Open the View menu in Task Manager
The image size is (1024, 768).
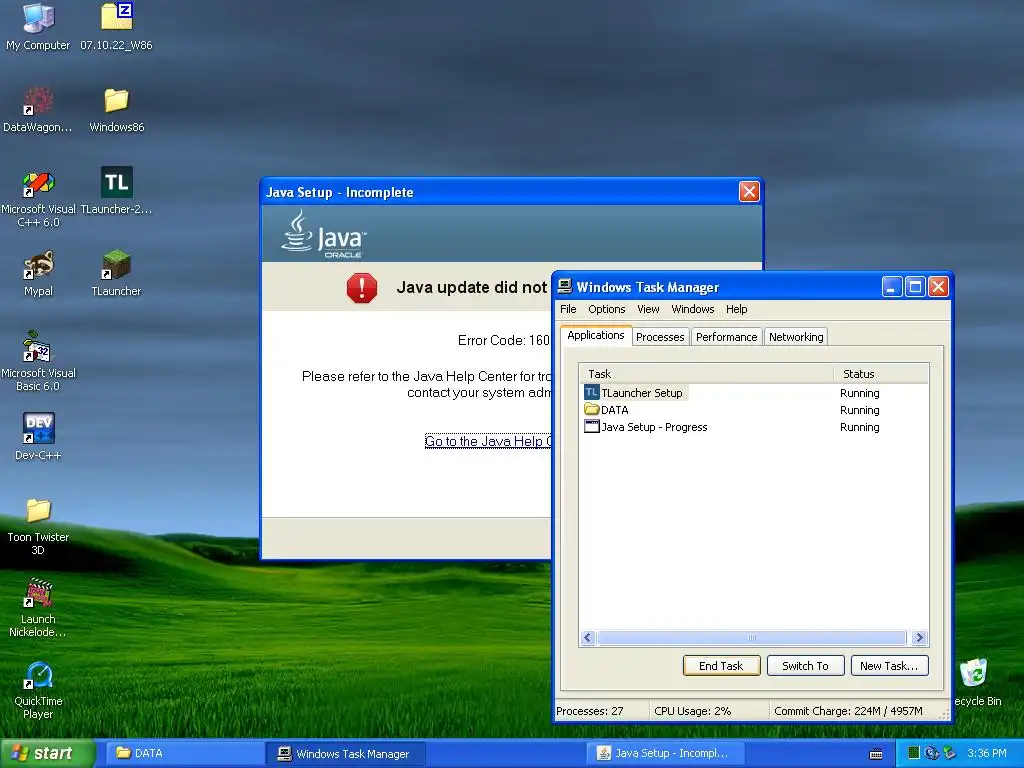click(648, 309)
